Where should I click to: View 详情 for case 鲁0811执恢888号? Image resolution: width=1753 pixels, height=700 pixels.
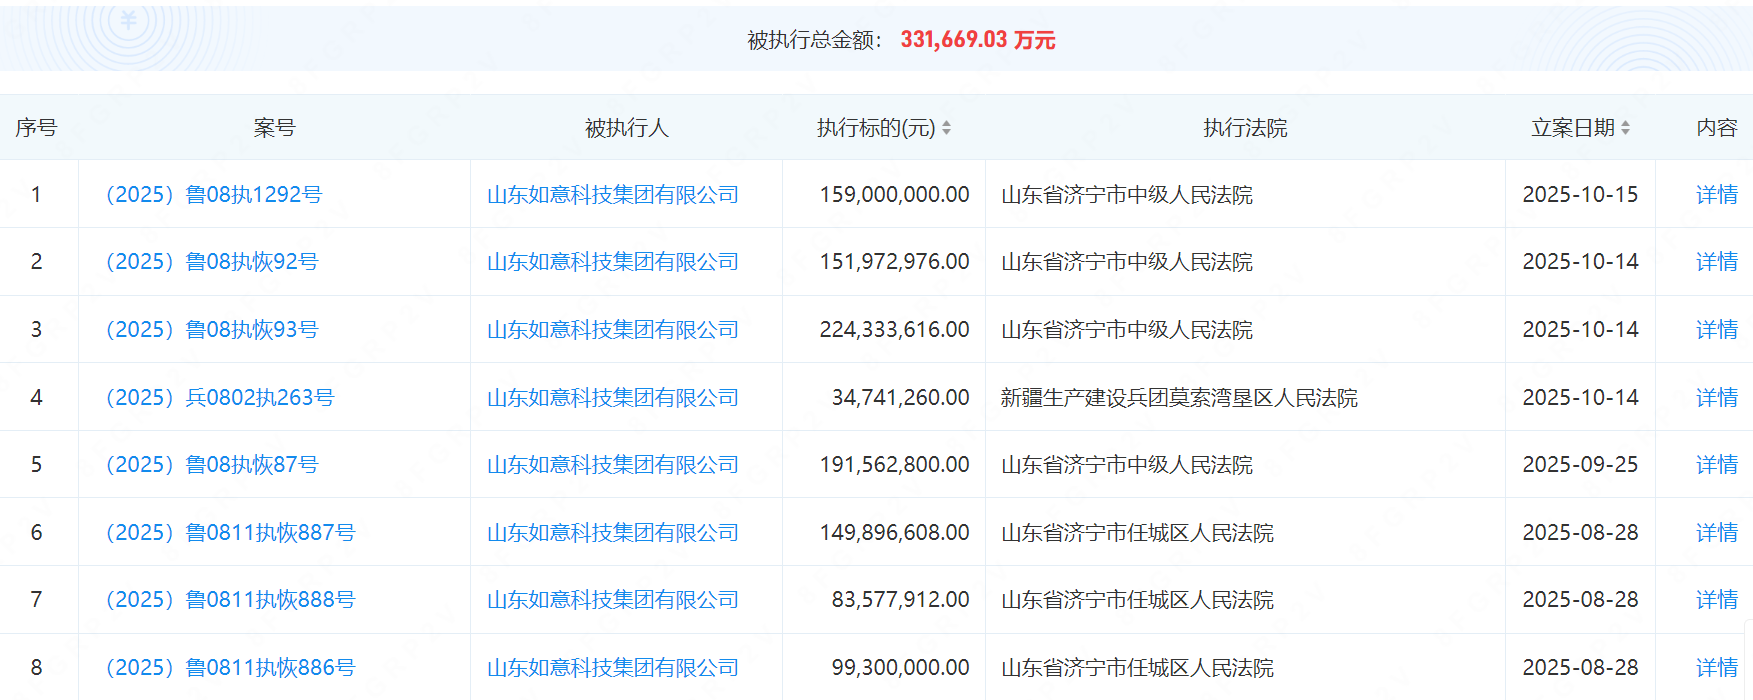(1717, 599)
